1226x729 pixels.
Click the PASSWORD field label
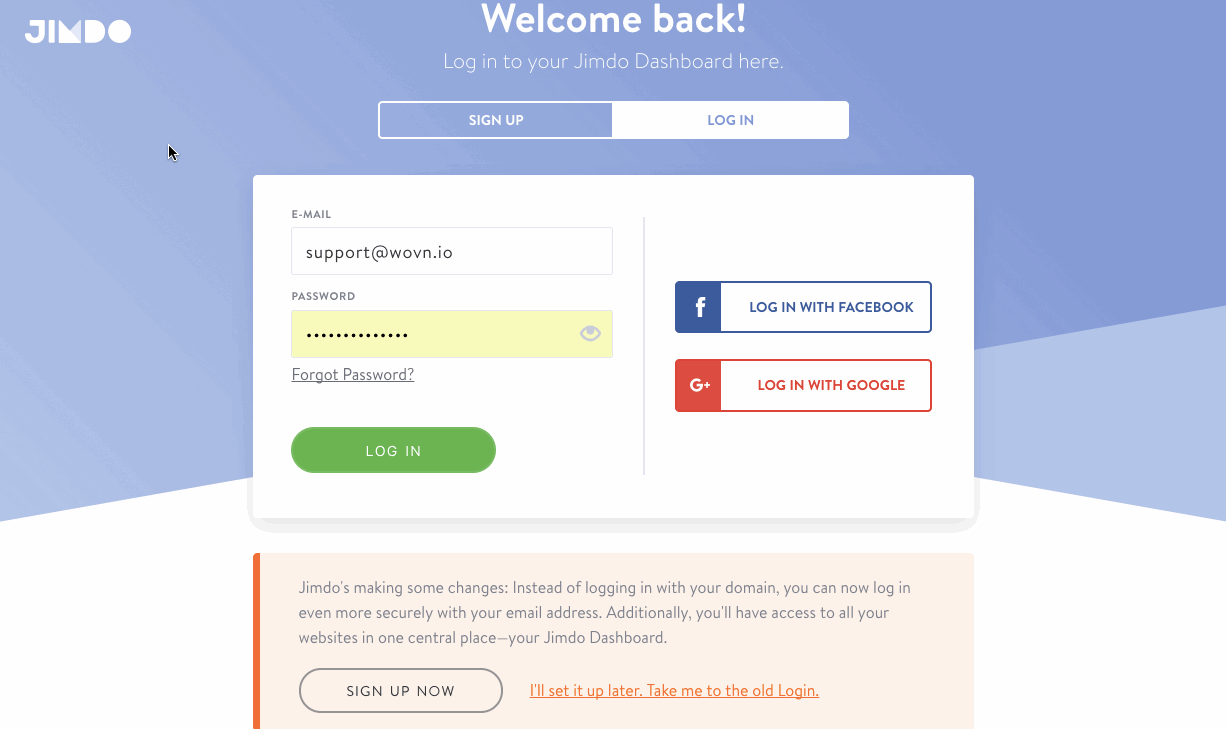[x=323, y=297]
